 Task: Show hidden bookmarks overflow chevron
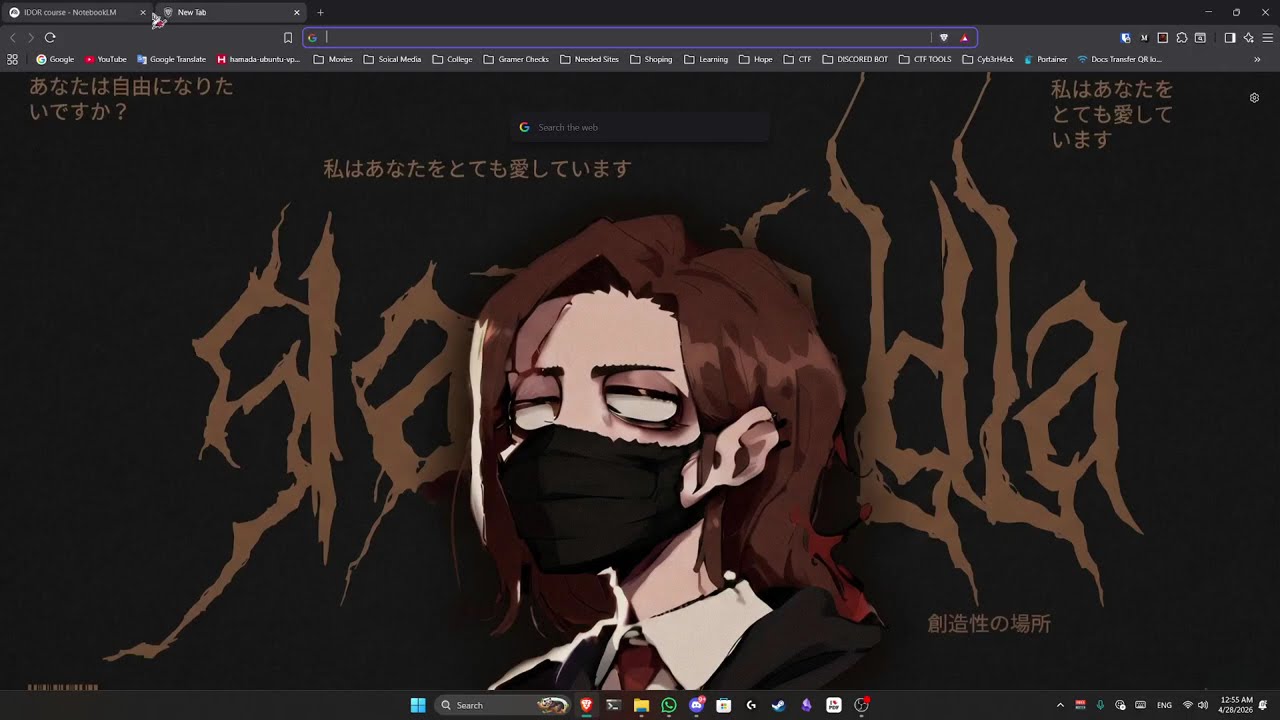click(x=1257, y=59)
